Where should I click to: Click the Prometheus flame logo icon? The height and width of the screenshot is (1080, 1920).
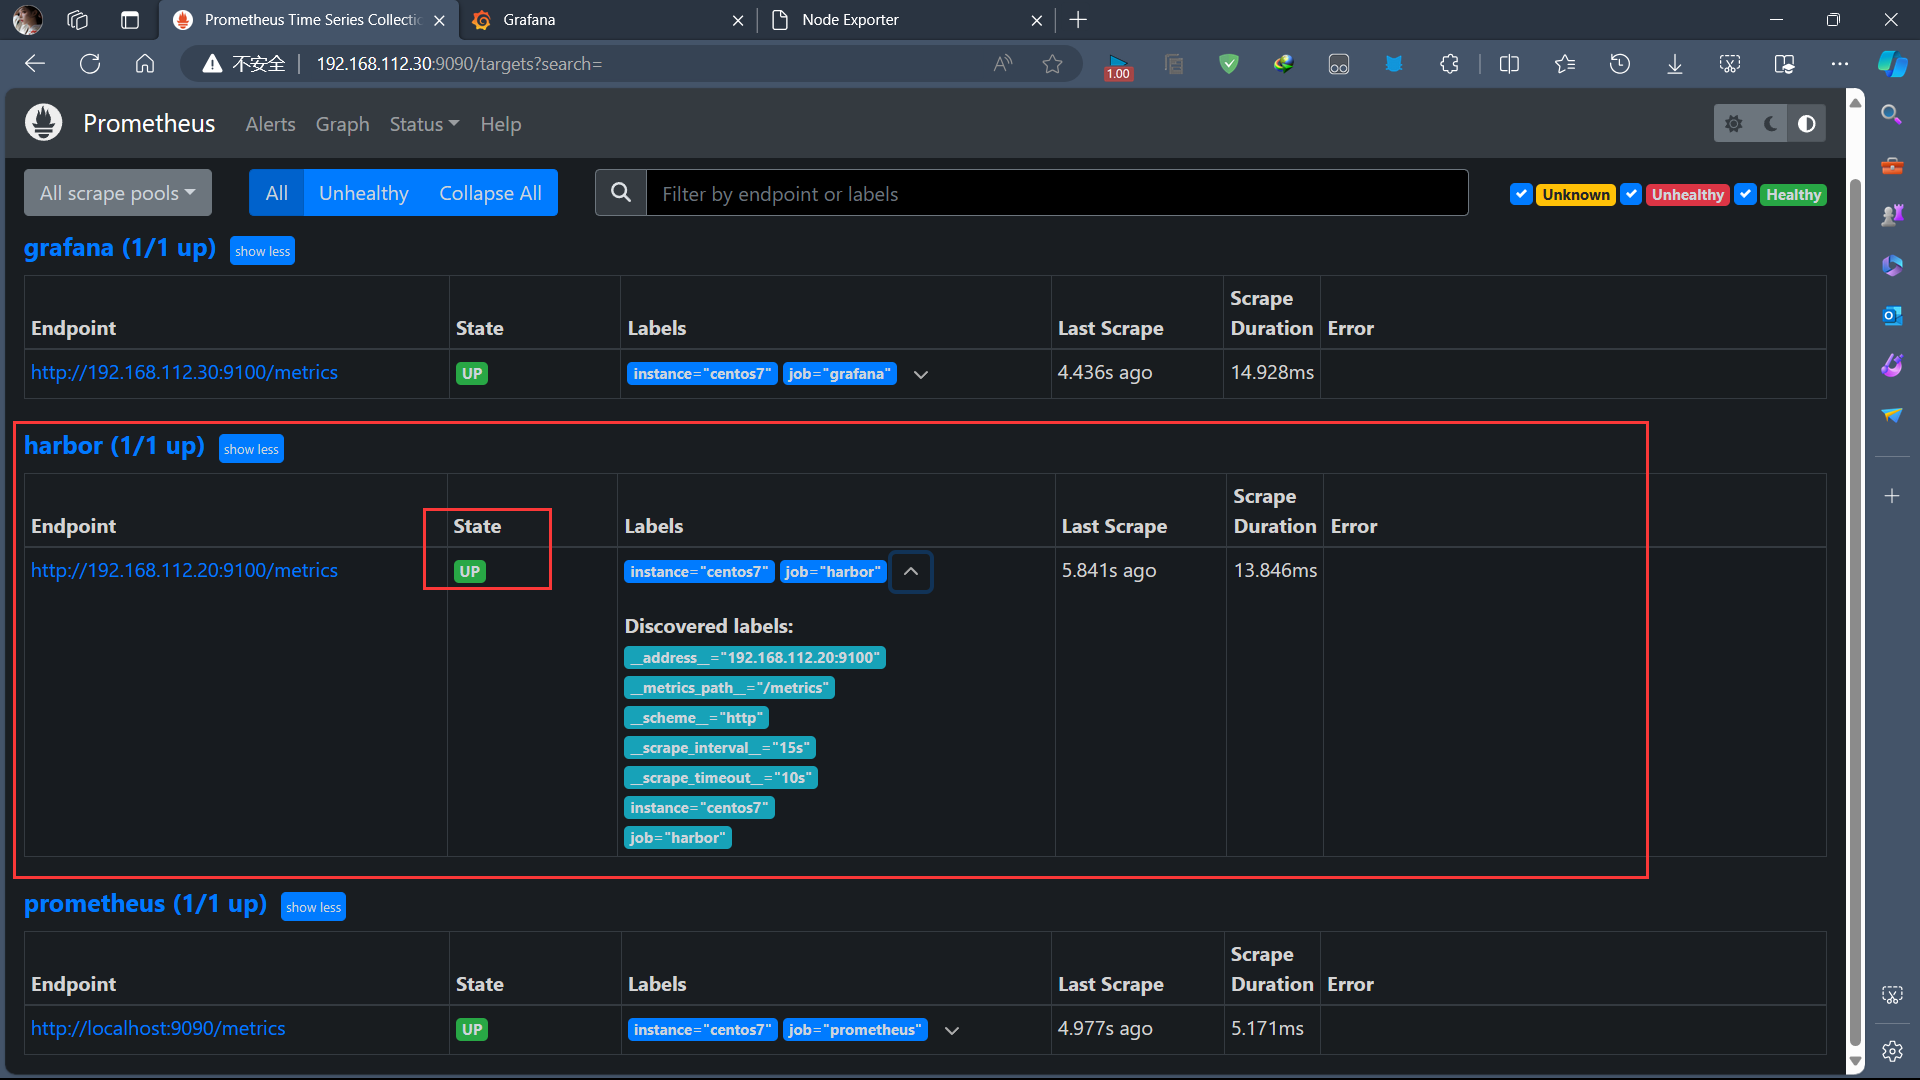click(43, 123)
